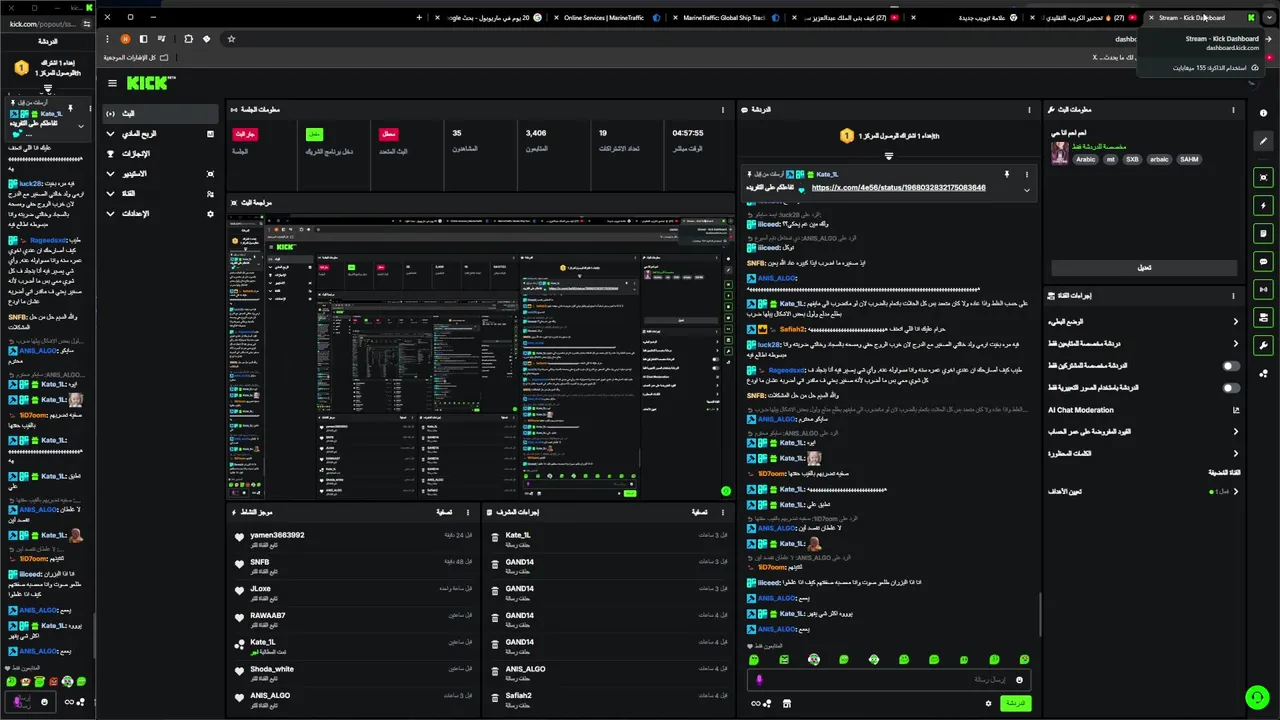Click trash icon next to Kate_1L moderator action

tap(495, 537)
